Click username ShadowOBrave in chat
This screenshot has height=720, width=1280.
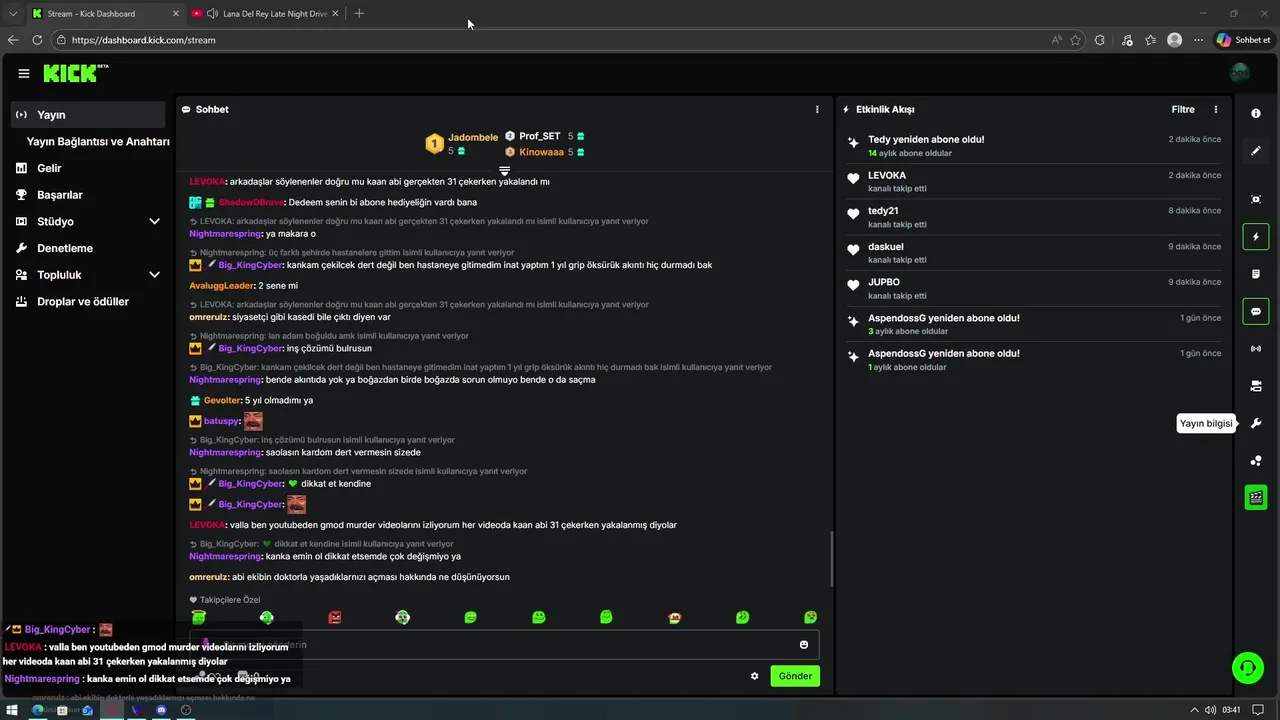(x=251, y=202)
